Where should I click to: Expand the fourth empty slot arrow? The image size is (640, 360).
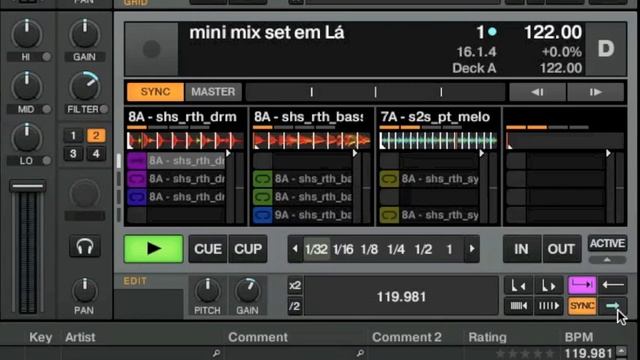coord(608,153)
